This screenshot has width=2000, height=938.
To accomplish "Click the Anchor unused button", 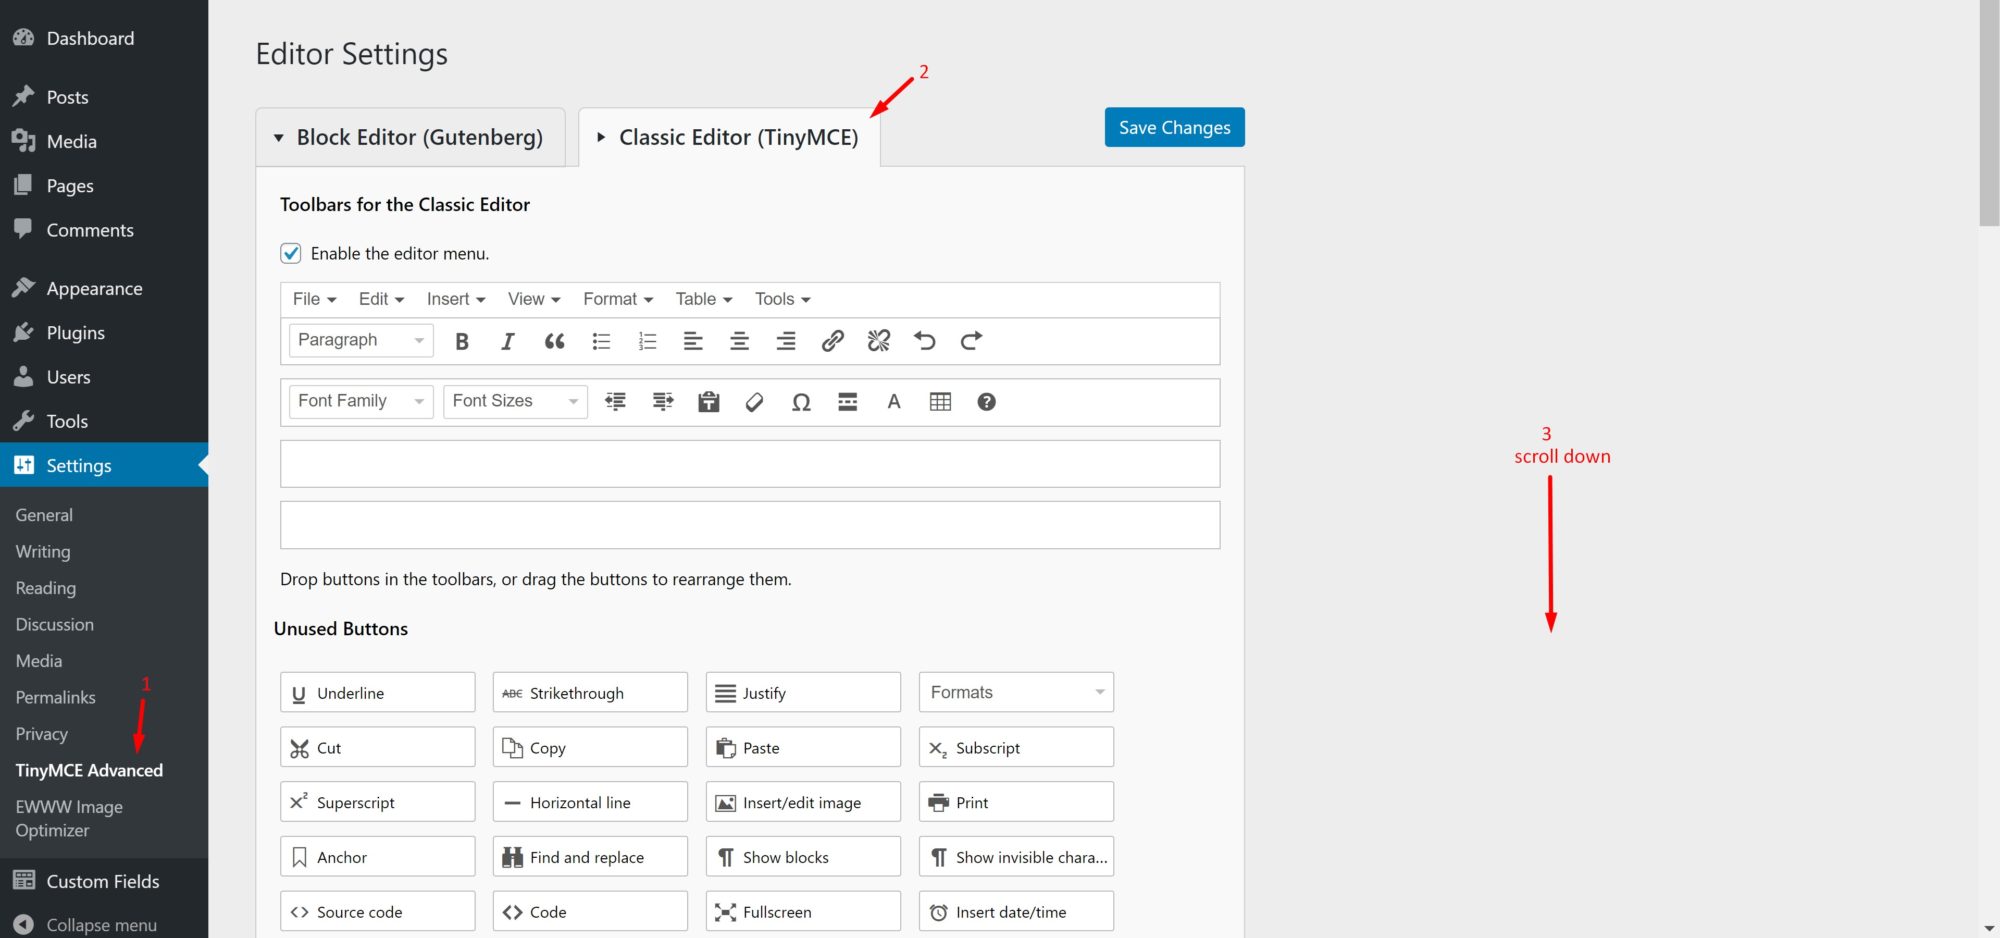I will tap(378, 857).
